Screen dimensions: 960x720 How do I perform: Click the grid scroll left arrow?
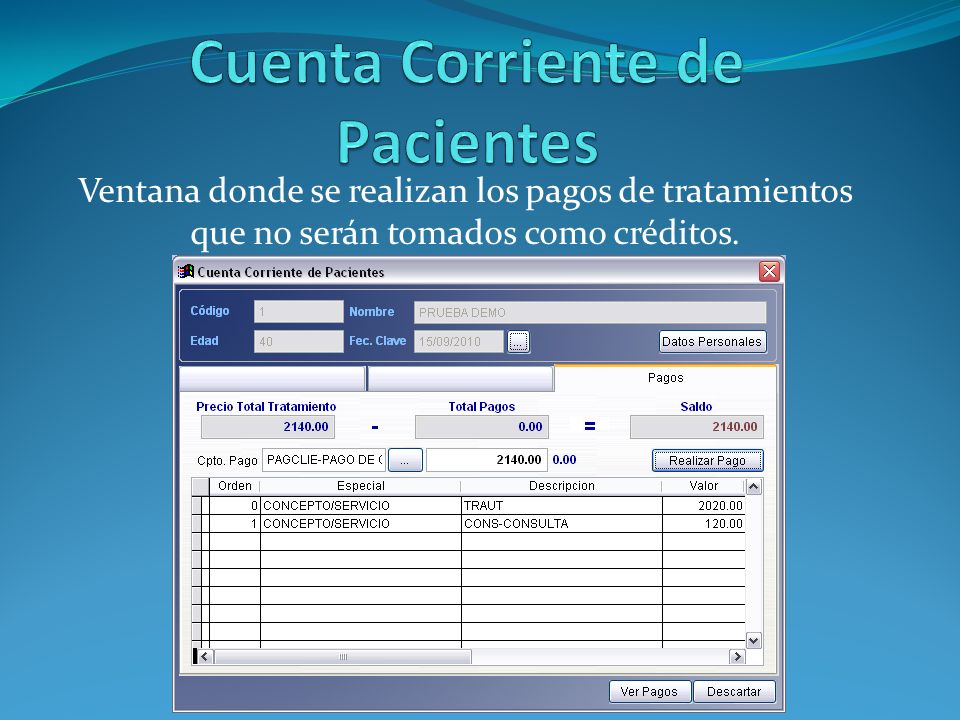click(204, 656)
